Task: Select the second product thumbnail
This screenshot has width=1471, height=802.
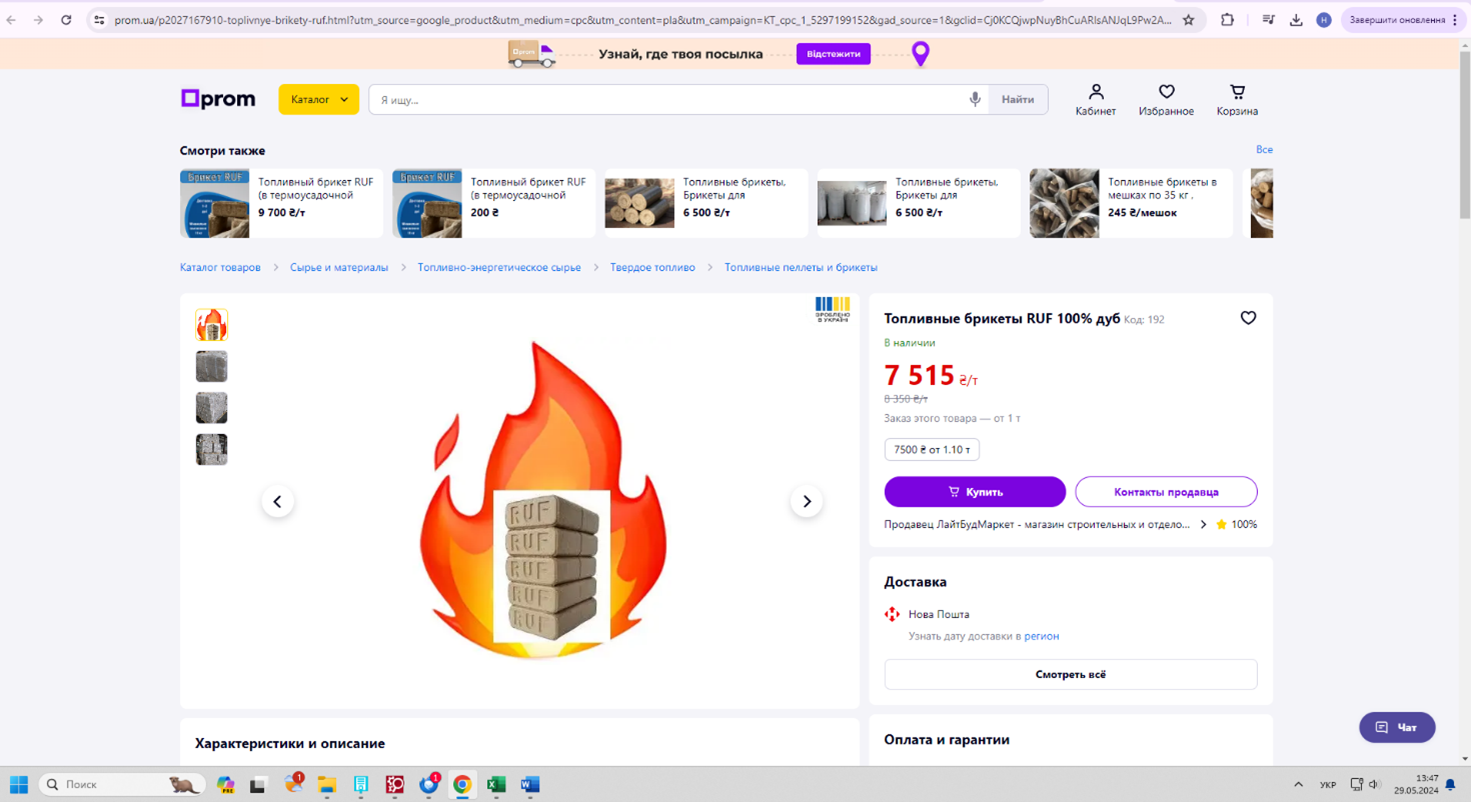Action: click(211, 366)
